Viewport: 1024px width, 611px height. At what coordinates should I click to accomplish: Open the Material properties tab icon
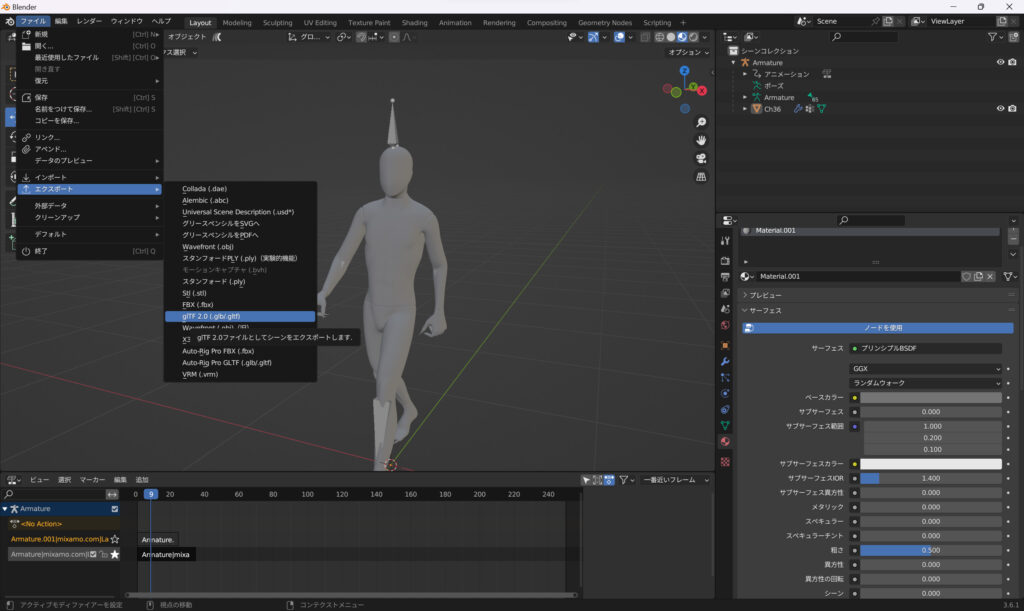(x=725, y=442)
